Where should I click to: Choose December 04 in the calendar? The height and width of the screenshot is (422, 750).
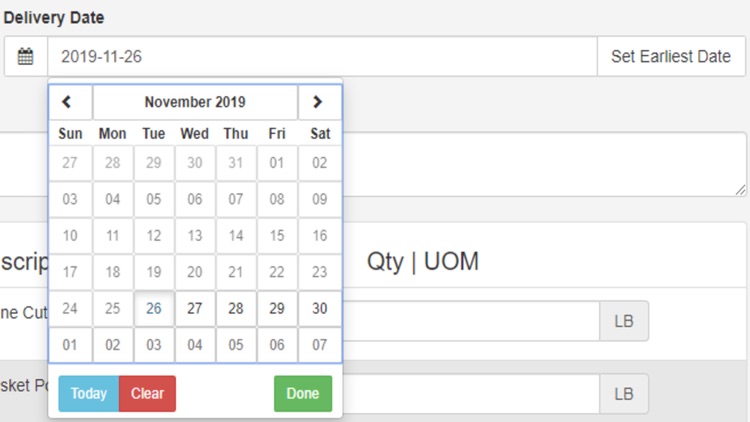pyautogui.click(x=195, y=345)
